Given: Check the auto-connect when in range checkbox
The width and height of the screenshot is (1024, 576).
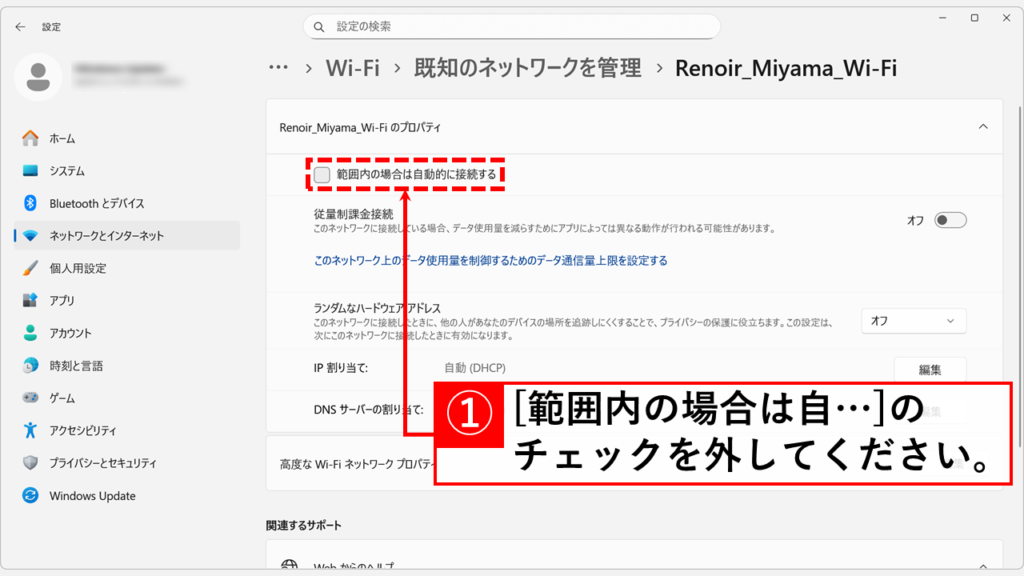Looking at the screenshot, I should 322,175.
